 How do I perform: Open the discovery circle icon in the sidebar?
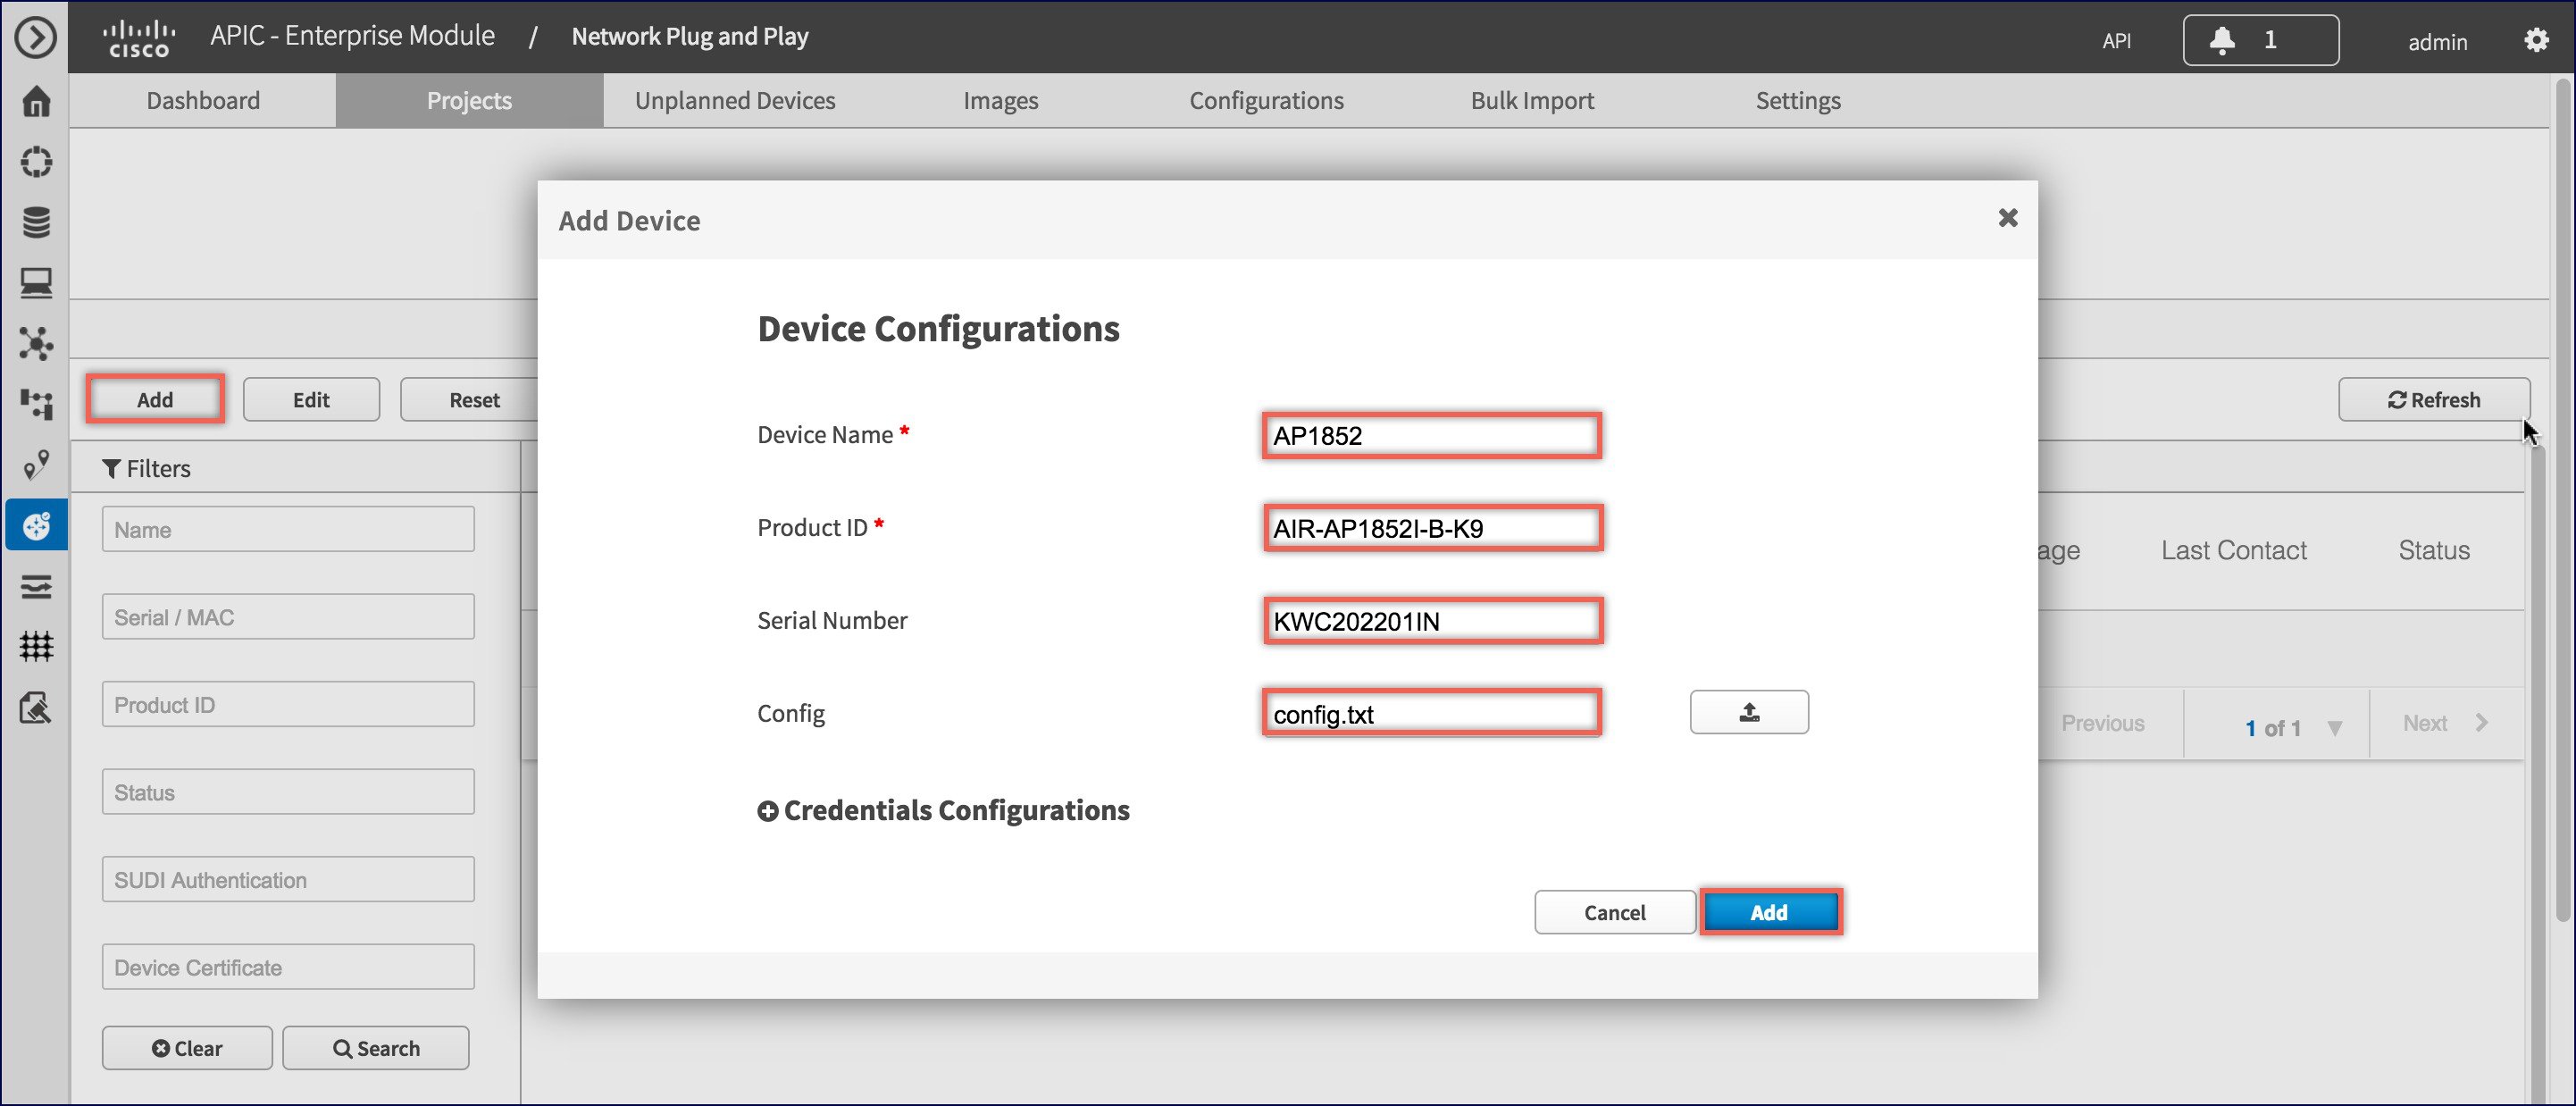36,162
